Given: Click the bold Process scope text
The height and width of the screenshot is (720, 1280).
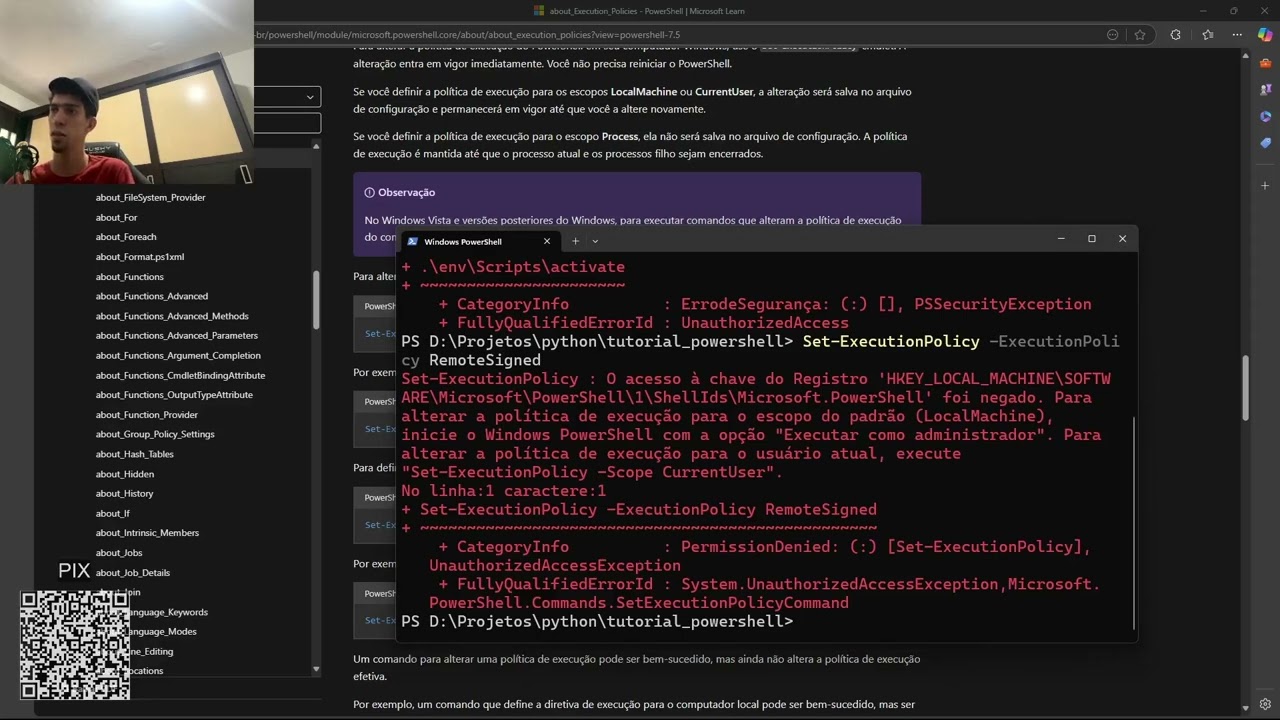Looking at the screenshot, I should [x=620, y=136].
